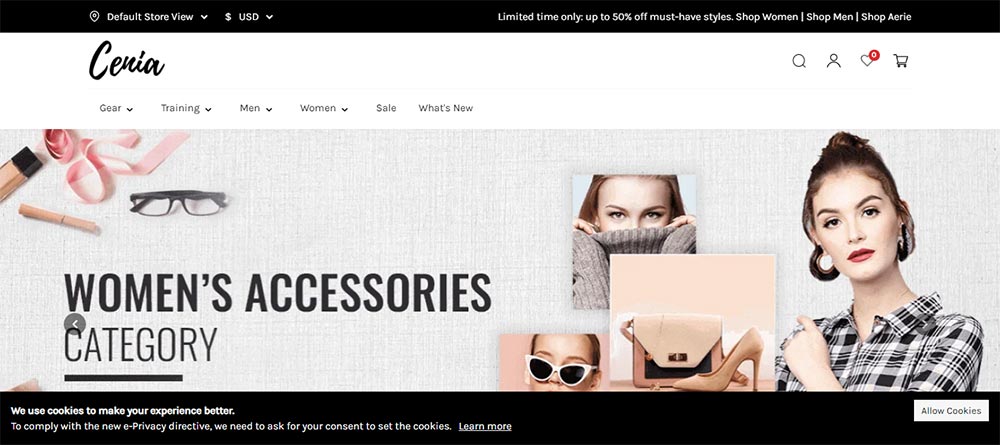Expand the Training menu

pyautogui.click(x=186, y=108)
